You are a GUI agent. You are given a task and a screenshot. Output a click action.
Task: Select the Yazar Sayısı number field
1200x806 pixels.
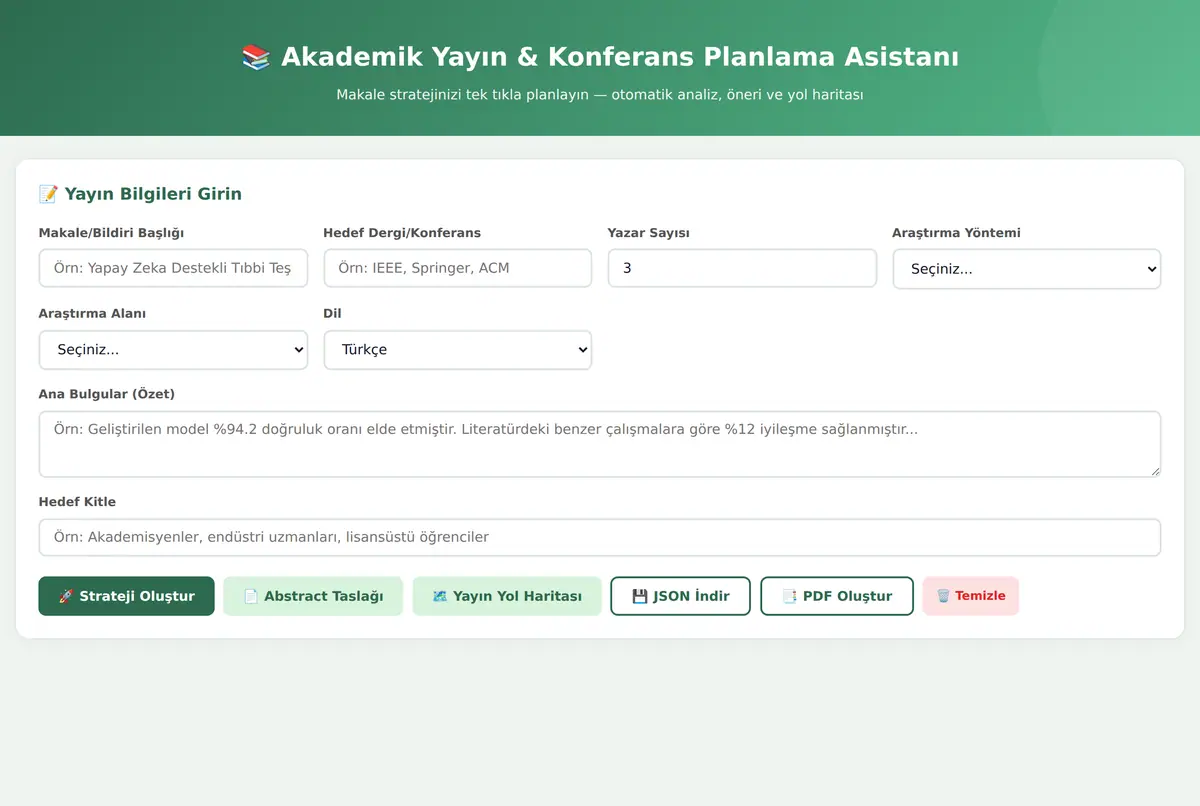742,268
